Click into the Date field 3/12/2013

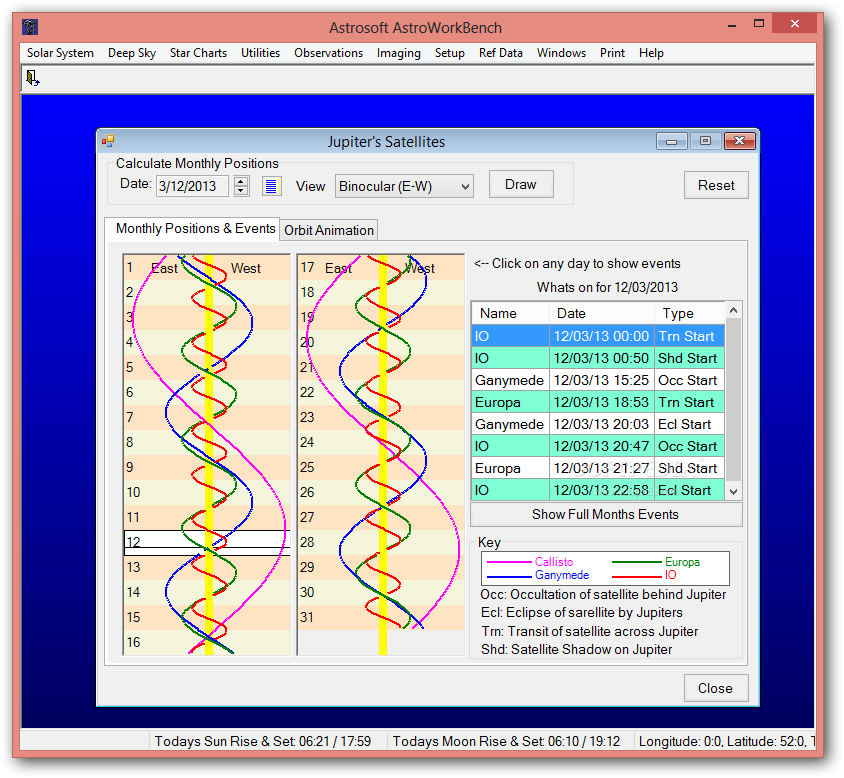pyautogui.click(x=192, y=186)
